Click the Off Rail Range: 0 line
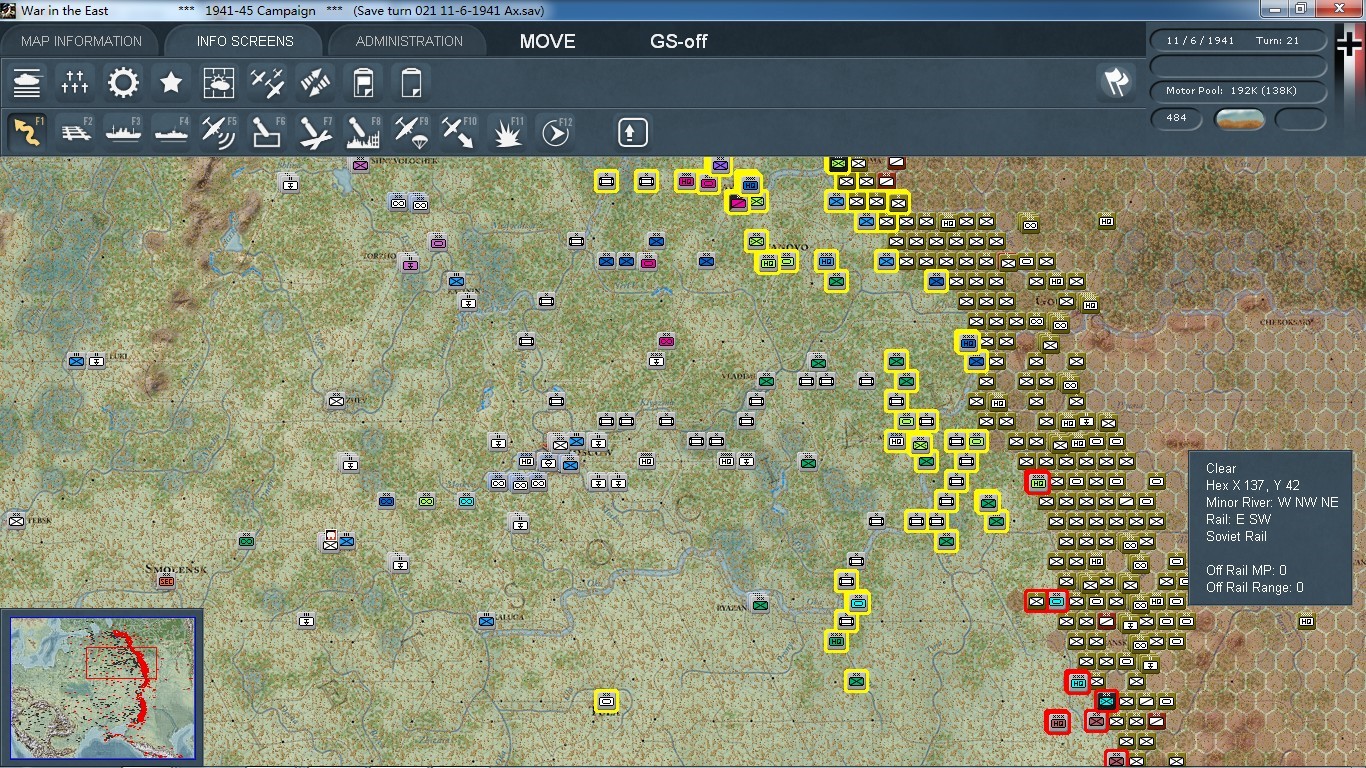 (1255, 587)
